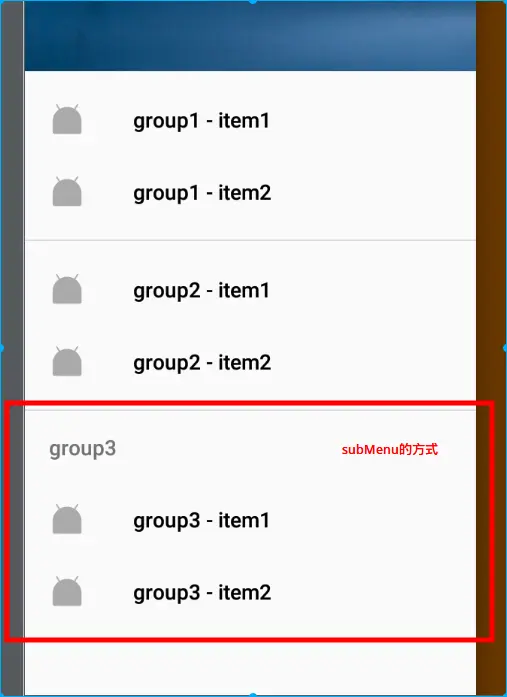The width and height of the screenshot is (507, 697).
Task: Click the Android icon beside group1 - item2
Action: (x=67, y=191)
